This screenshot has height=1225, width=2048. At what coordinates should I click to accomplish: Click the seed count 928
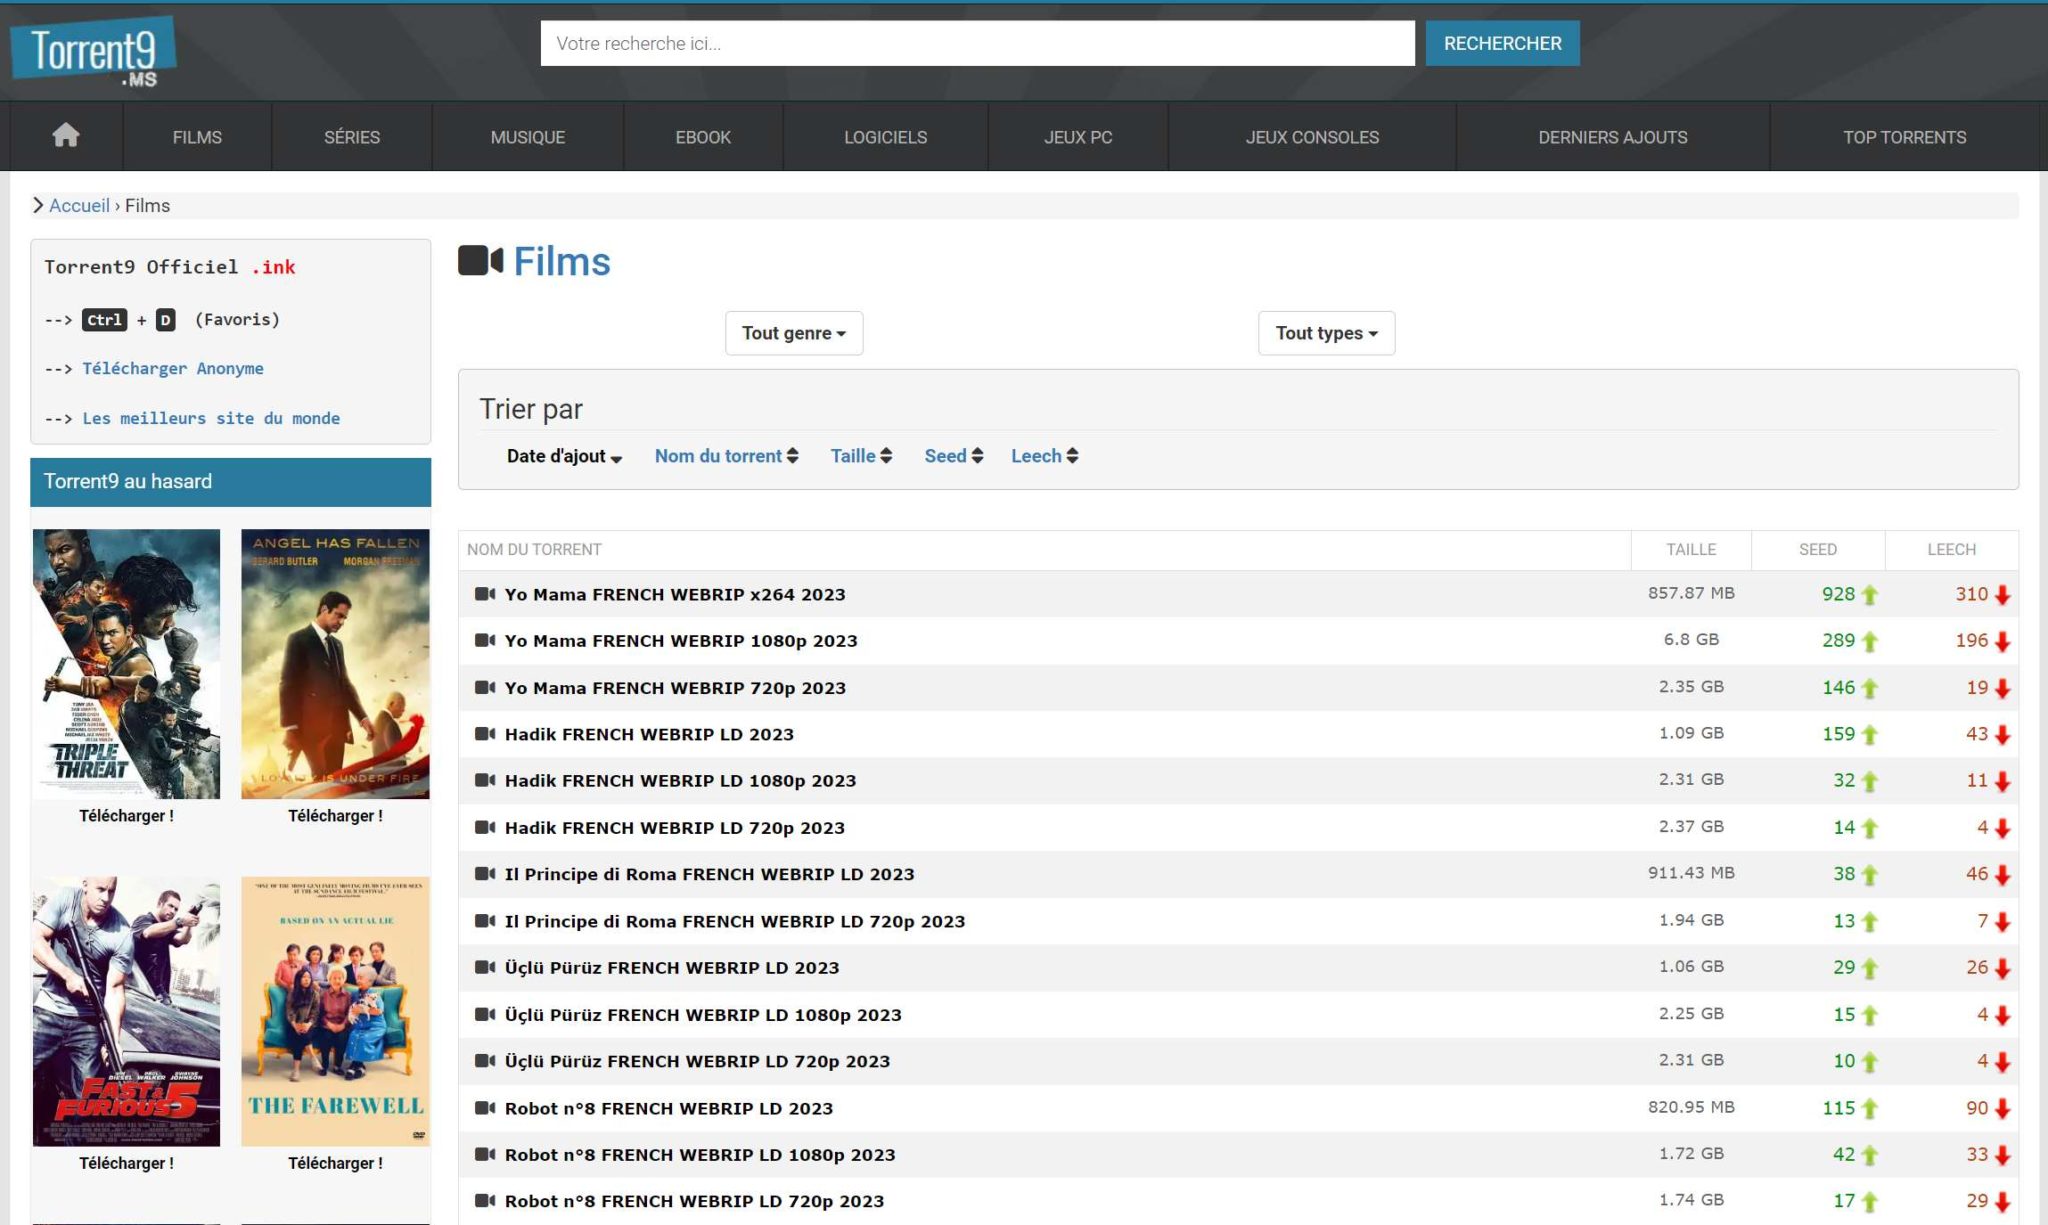(x=1838, y=594)
